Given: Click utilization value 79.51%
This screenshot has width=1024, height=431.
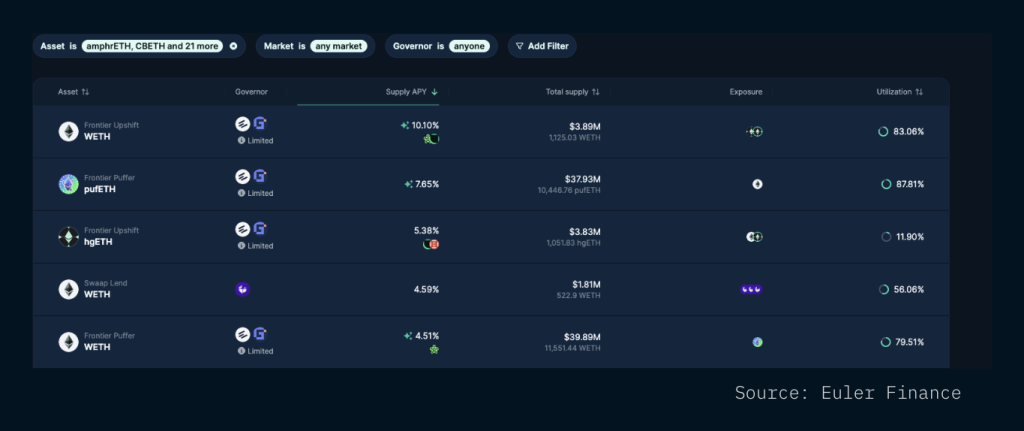Looking at the screenshot, I should click(x=910, y=342).
